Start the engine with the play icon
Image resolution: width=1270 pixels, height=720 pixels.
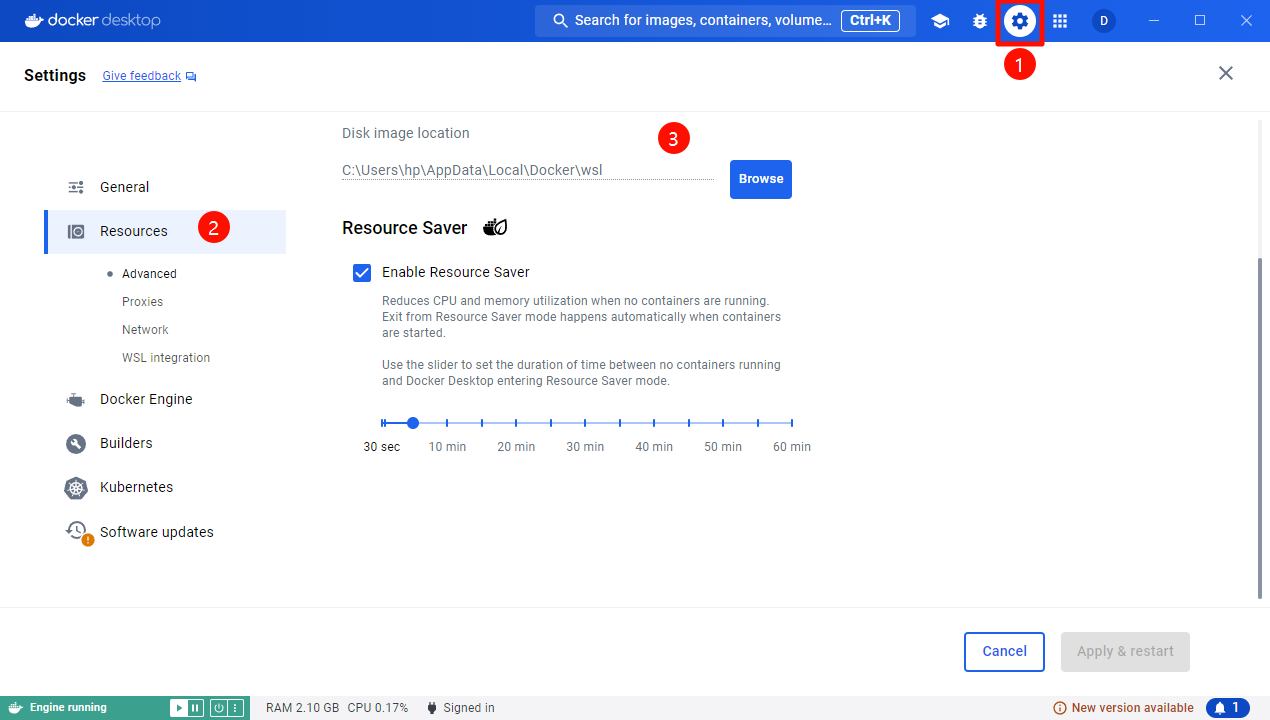(x=178, y=708)
